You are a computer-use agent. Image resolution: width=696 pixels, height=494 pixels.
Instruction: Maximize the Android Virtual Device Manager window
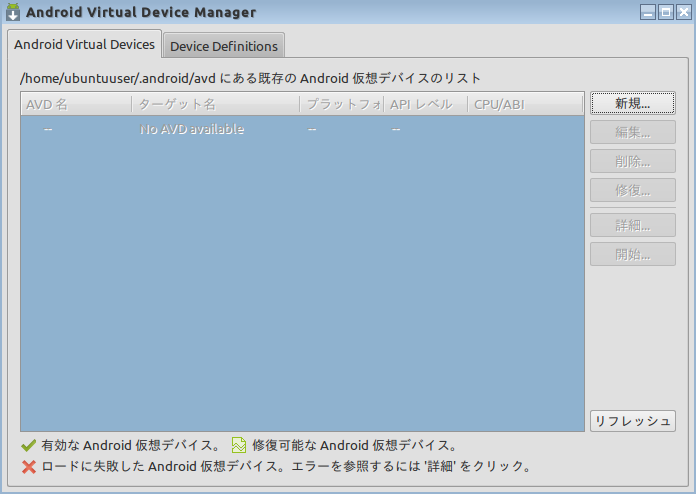point(666,12)
